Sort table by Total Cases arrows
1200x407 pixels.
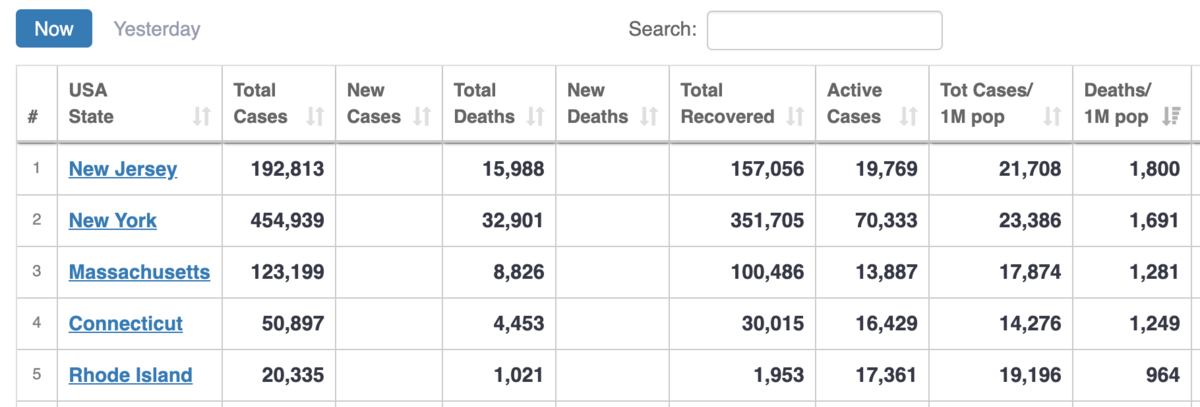(316, 117)
